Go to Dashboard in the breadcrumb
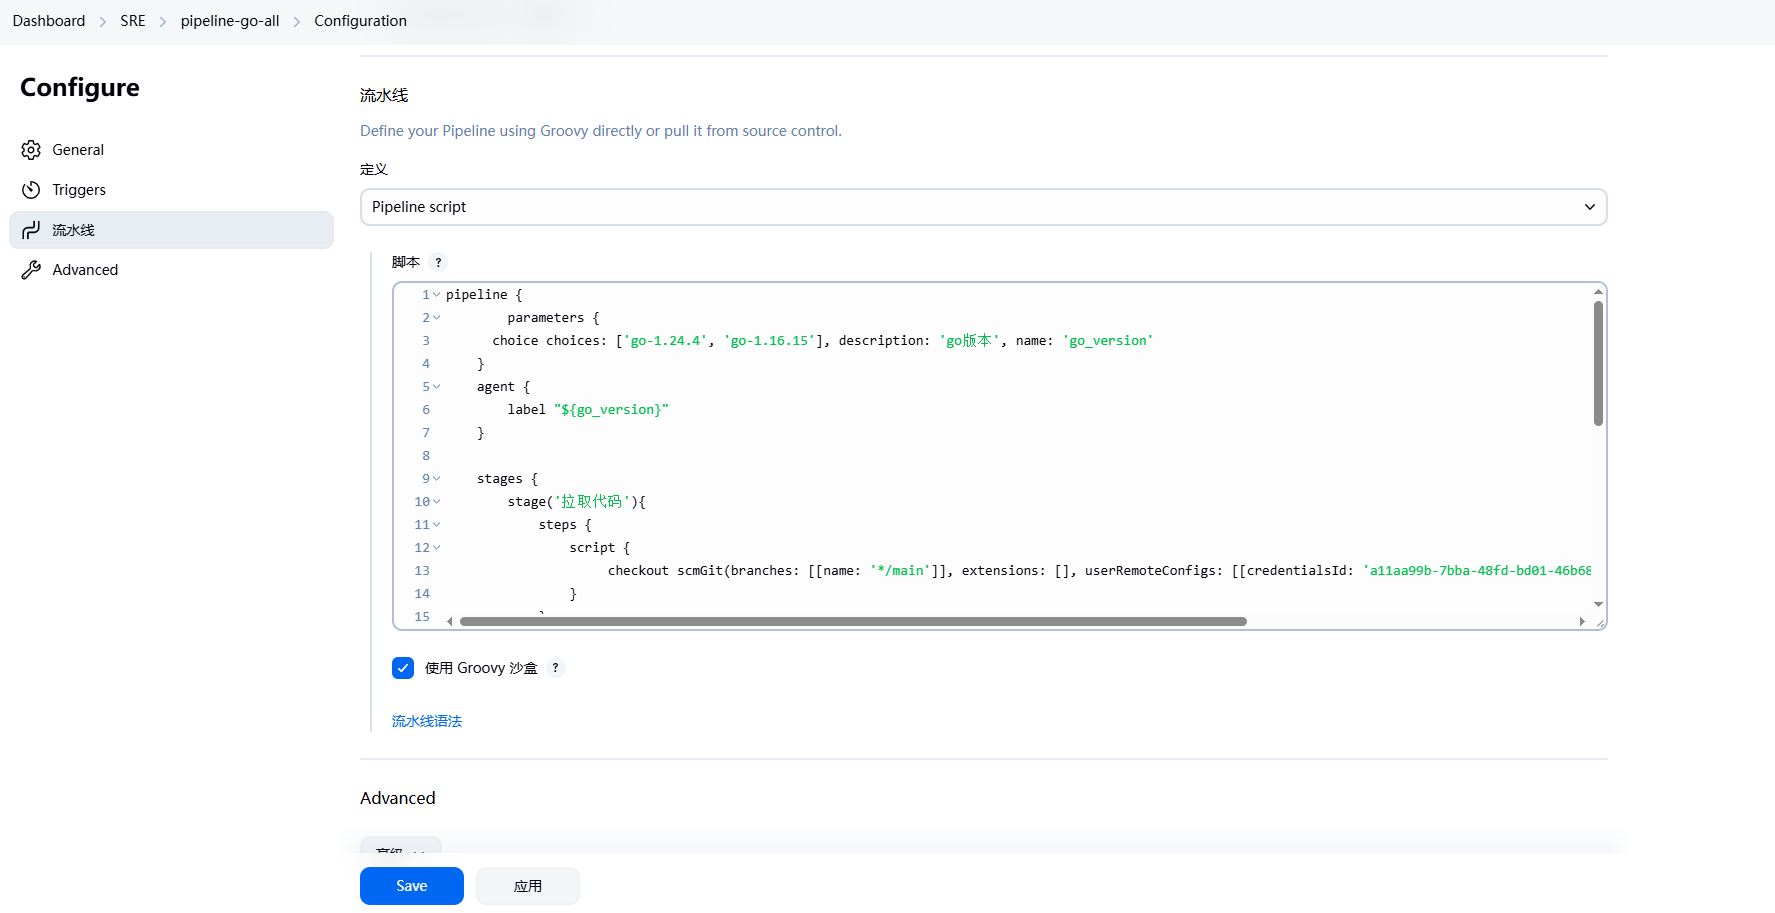Screen dimensions: 1775x913 tap(49, 21)
